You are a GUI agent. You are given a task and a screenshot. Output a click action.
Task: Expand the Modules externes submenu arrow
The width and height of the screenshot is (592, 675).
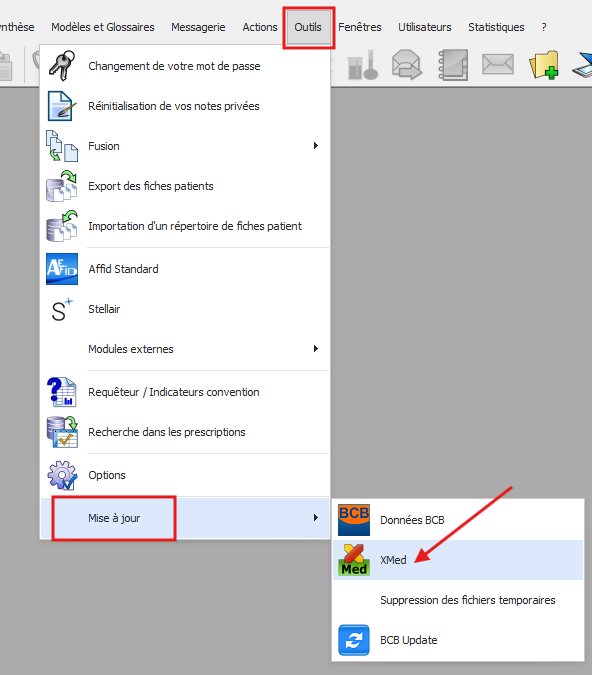(316, 348)
